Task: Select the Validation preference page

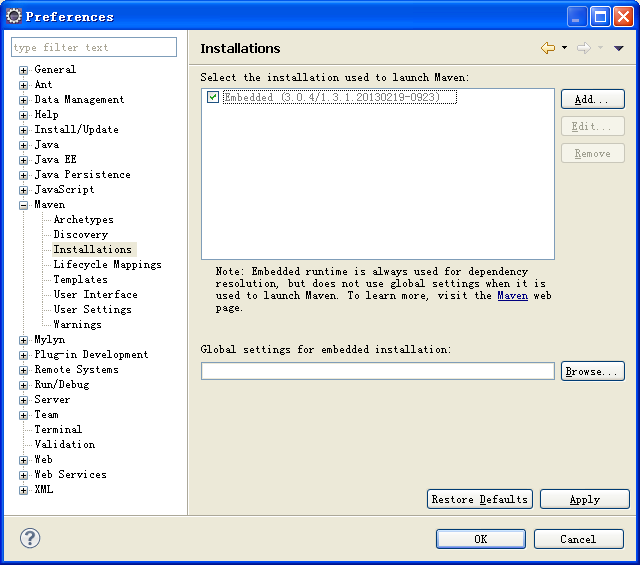Action: tap(65, 445)
